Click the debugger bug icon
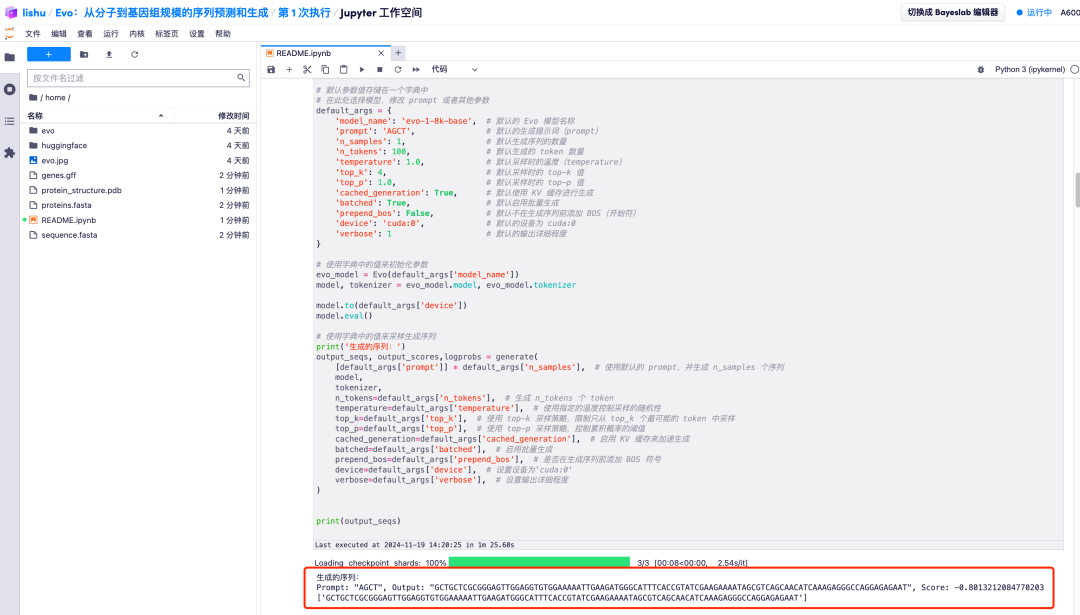 pyautogui.click(x=983, y=70)
